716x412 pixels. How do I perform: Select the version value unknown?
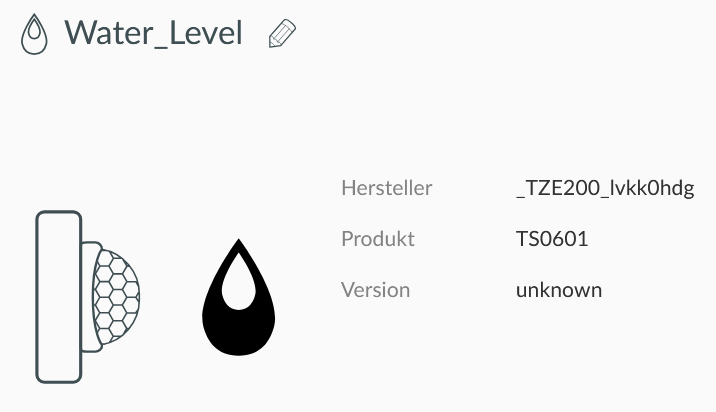coord(559,290)
